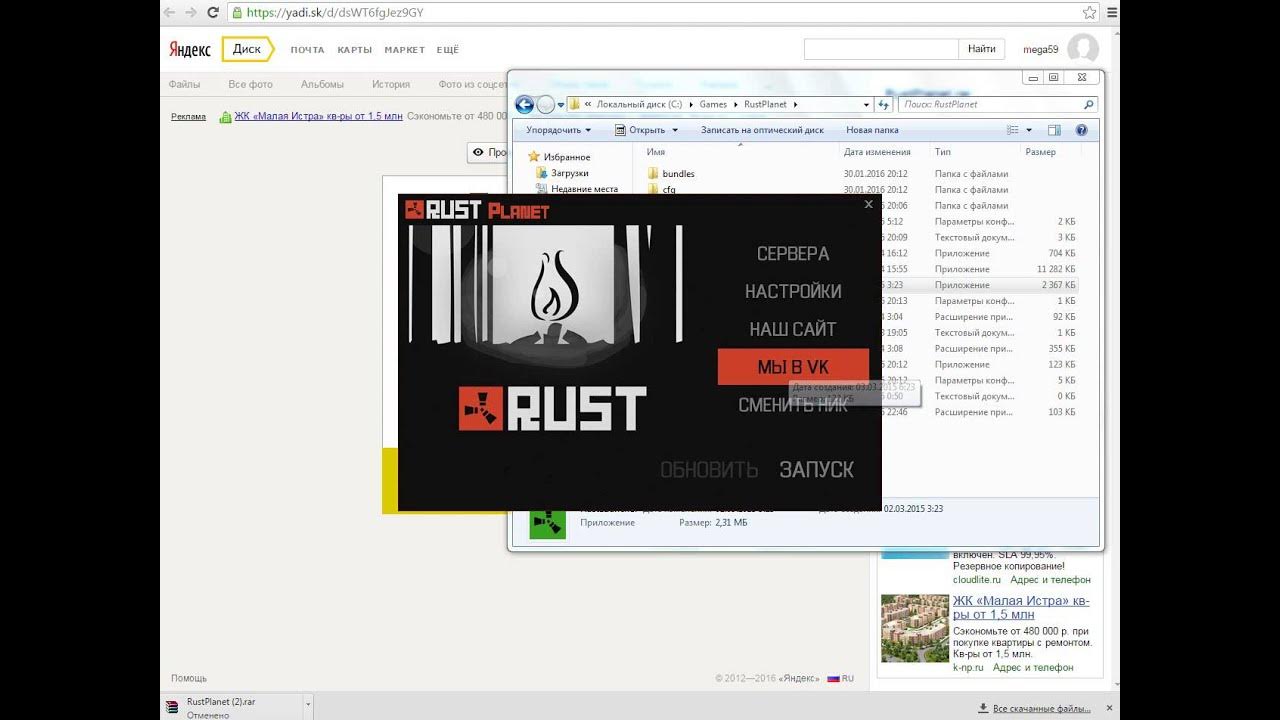Click the Недавние места icon
Screen dimensions: 1280x720
[x=541, y=189]
